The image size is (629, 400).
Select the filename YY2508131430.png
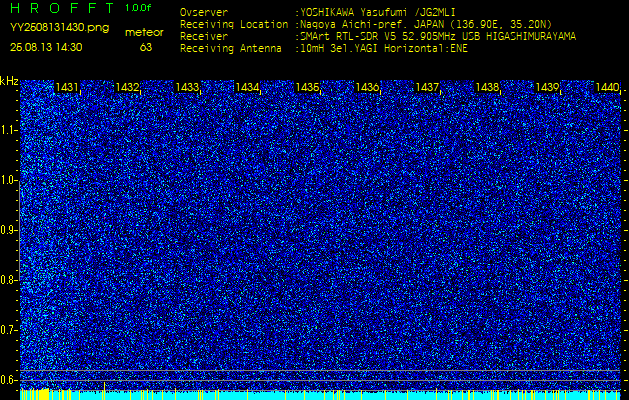[59, 28]
